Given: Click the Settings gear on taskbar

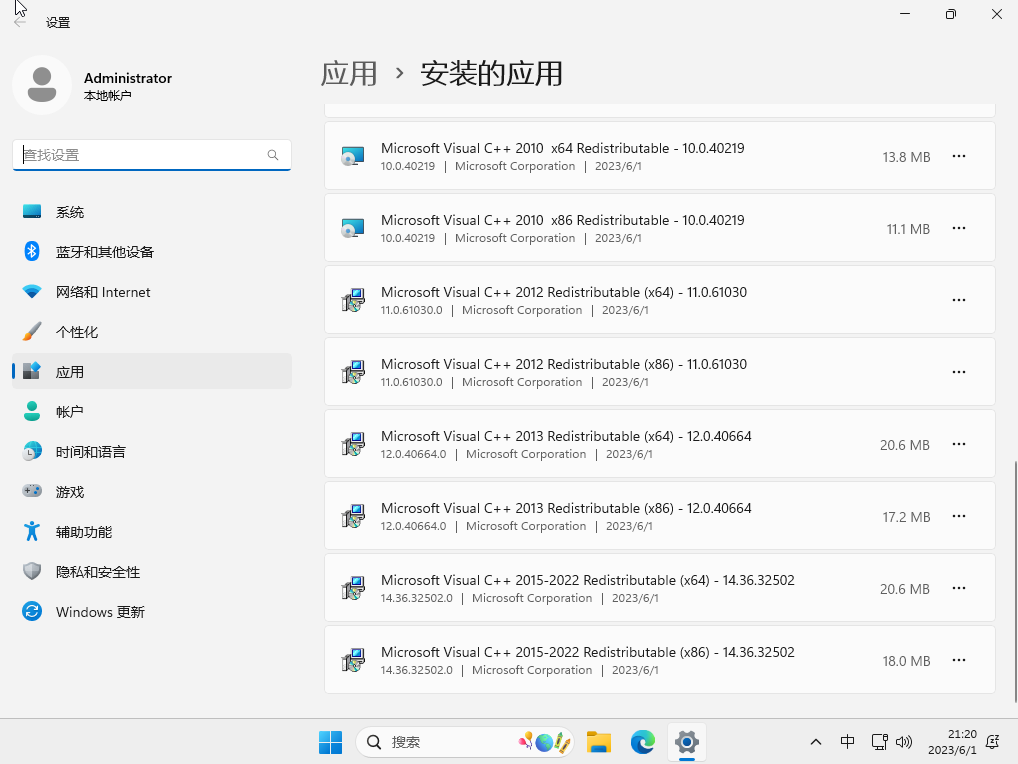Looking at the screenshot, I should [686, 742].
